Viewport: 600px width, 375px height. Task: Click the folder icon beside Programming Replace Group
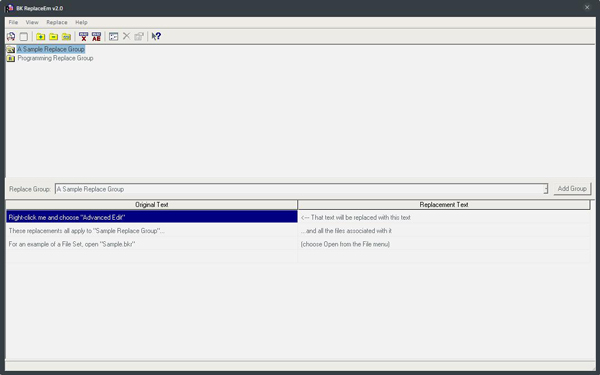[11, 59]
